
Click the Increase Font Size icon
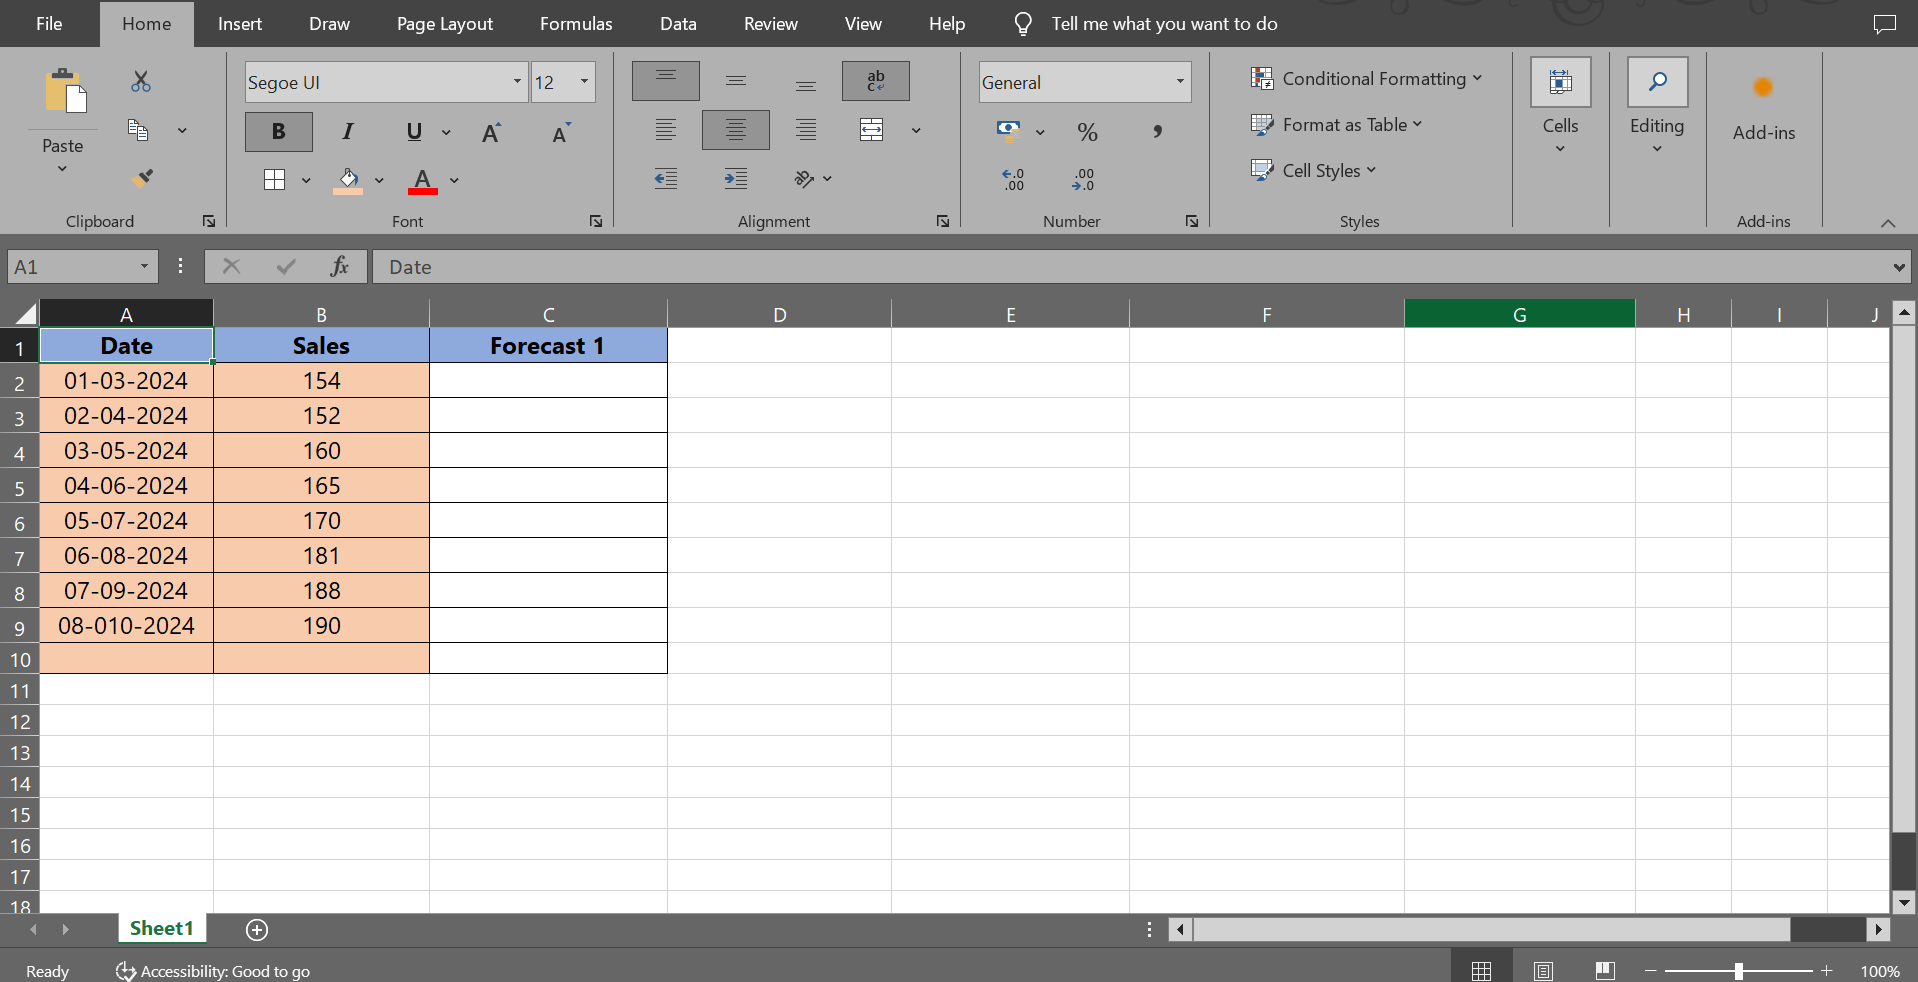click(491, 131)
